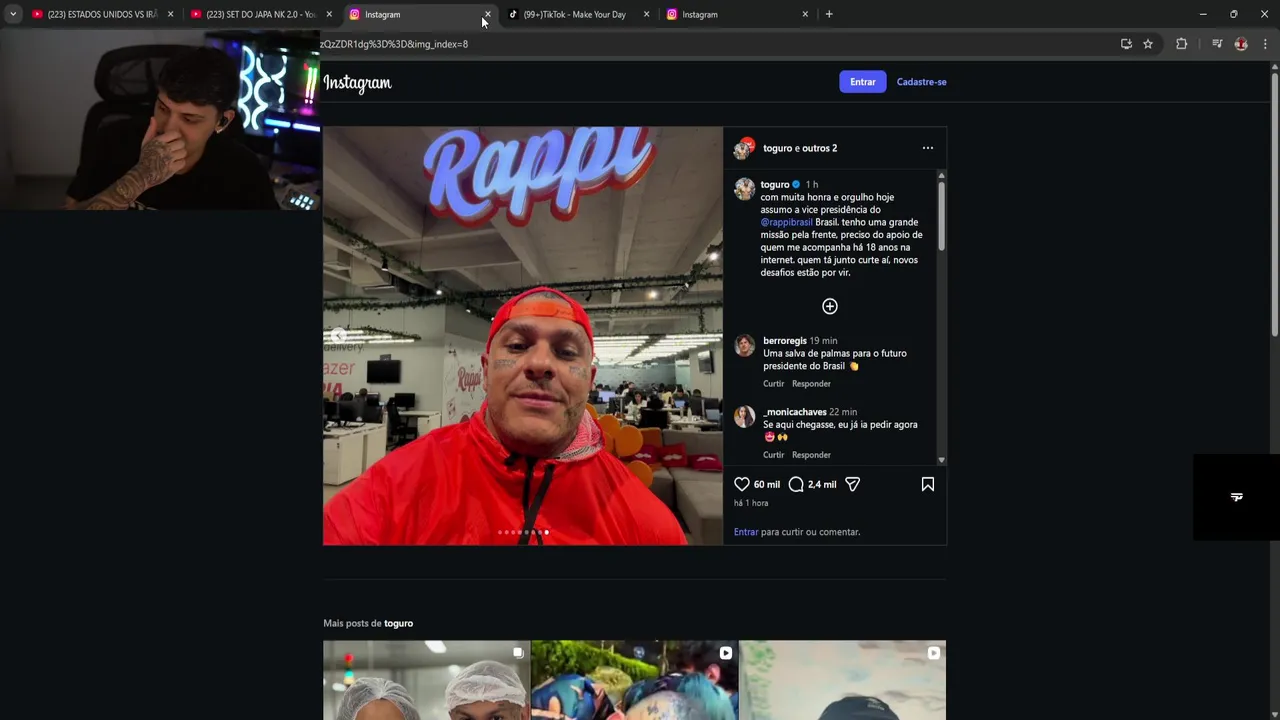
Task: Go to the previous carousel image arrow
Action: (x=338, y=336)
